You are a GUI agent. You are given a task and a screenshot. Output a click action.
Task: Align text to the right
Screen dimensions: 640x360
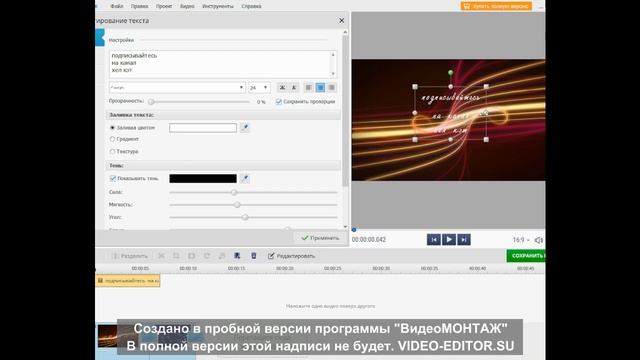(331, 87)
